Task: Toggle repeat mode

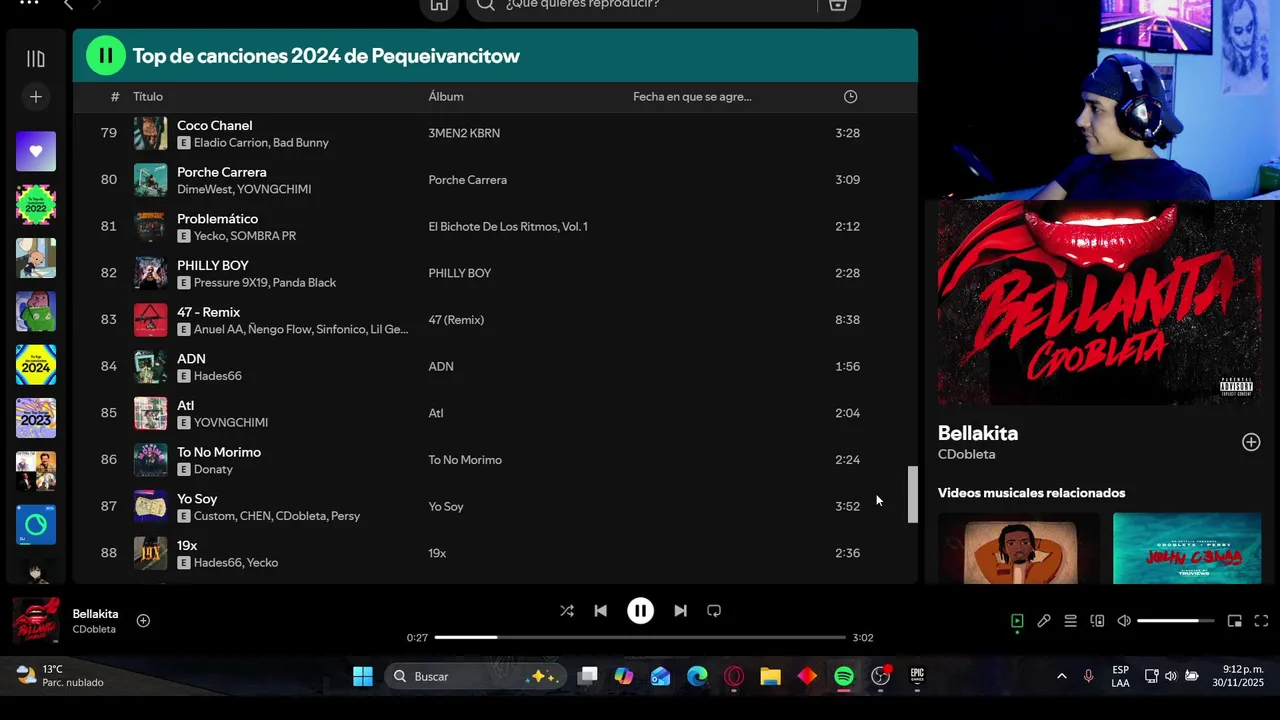Action: coord(714,611)
